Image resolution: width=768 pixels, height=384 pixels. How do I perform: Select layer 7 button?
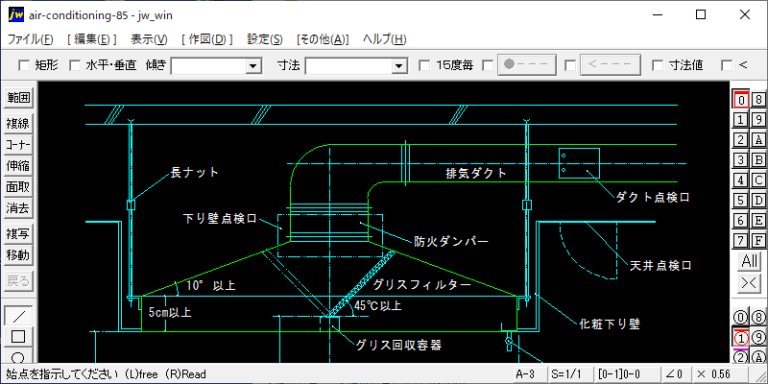tap(741, 240)
